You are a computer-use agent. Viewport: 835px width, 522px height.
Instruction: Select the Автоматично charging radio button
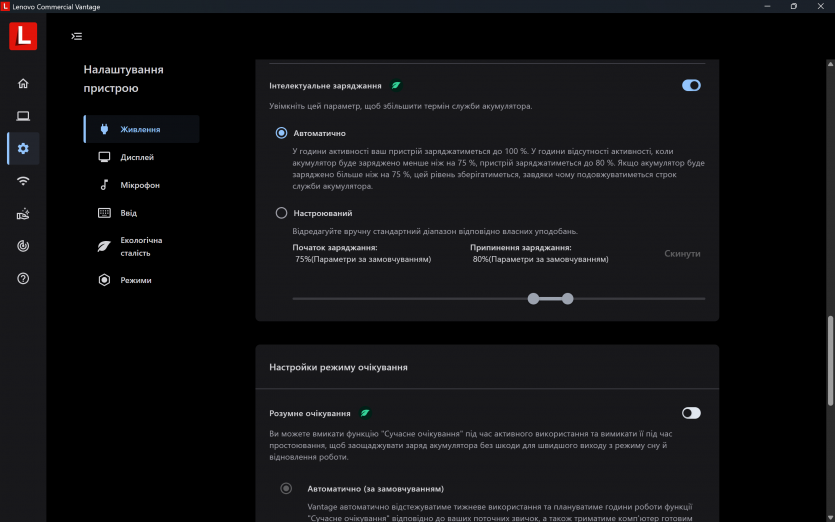[281, 133]
